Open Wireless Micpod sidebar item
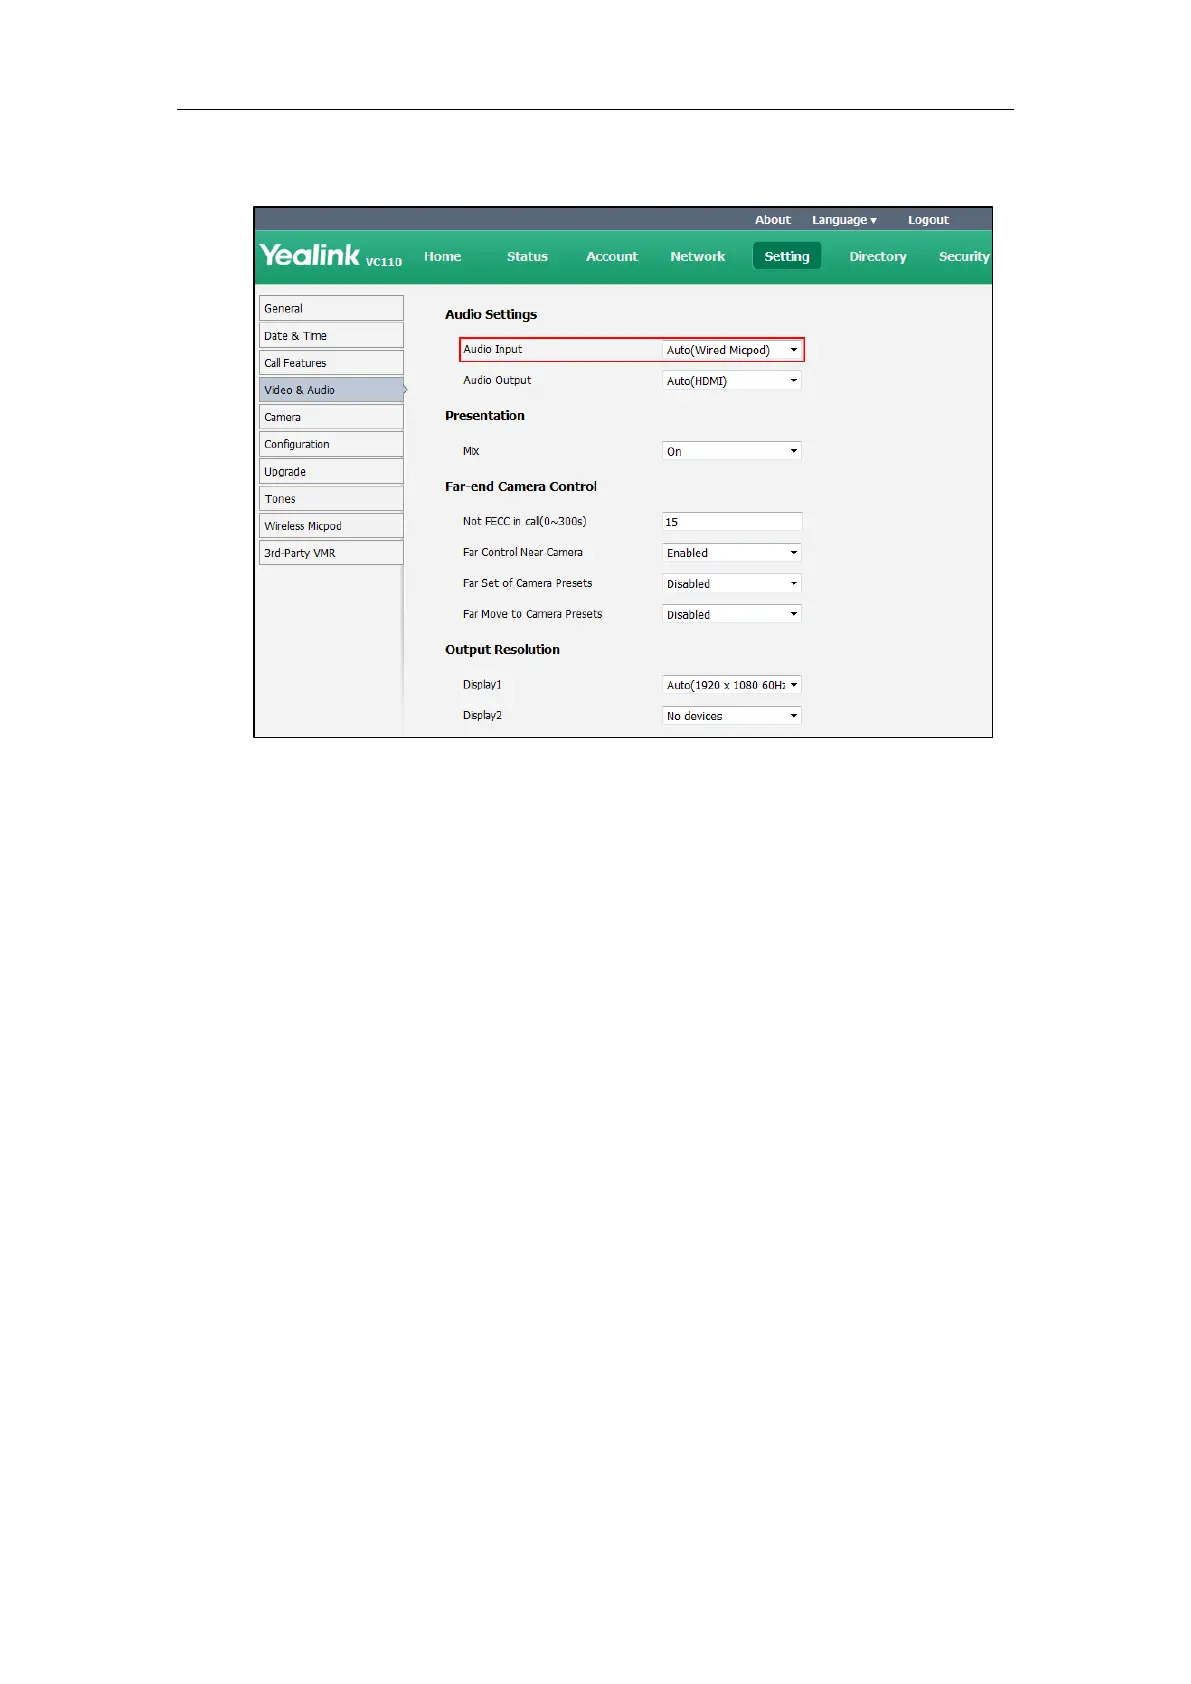The image size is (1191, 1684). click(331, 525)
